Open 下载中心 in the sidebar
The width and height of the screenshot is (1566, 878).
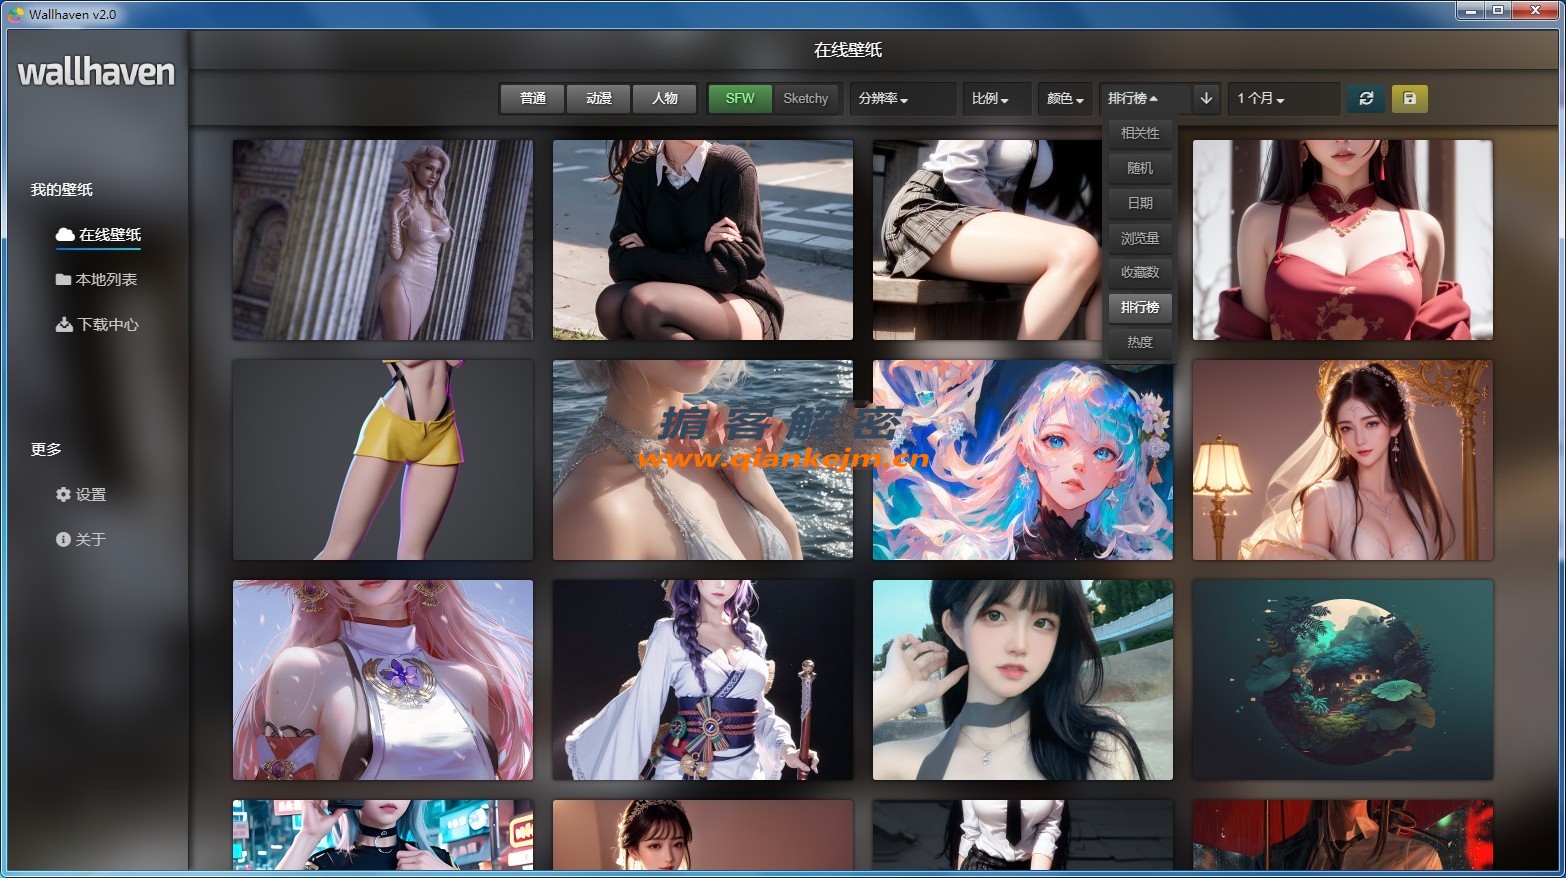pyautogui.click(x=97, y=325)
